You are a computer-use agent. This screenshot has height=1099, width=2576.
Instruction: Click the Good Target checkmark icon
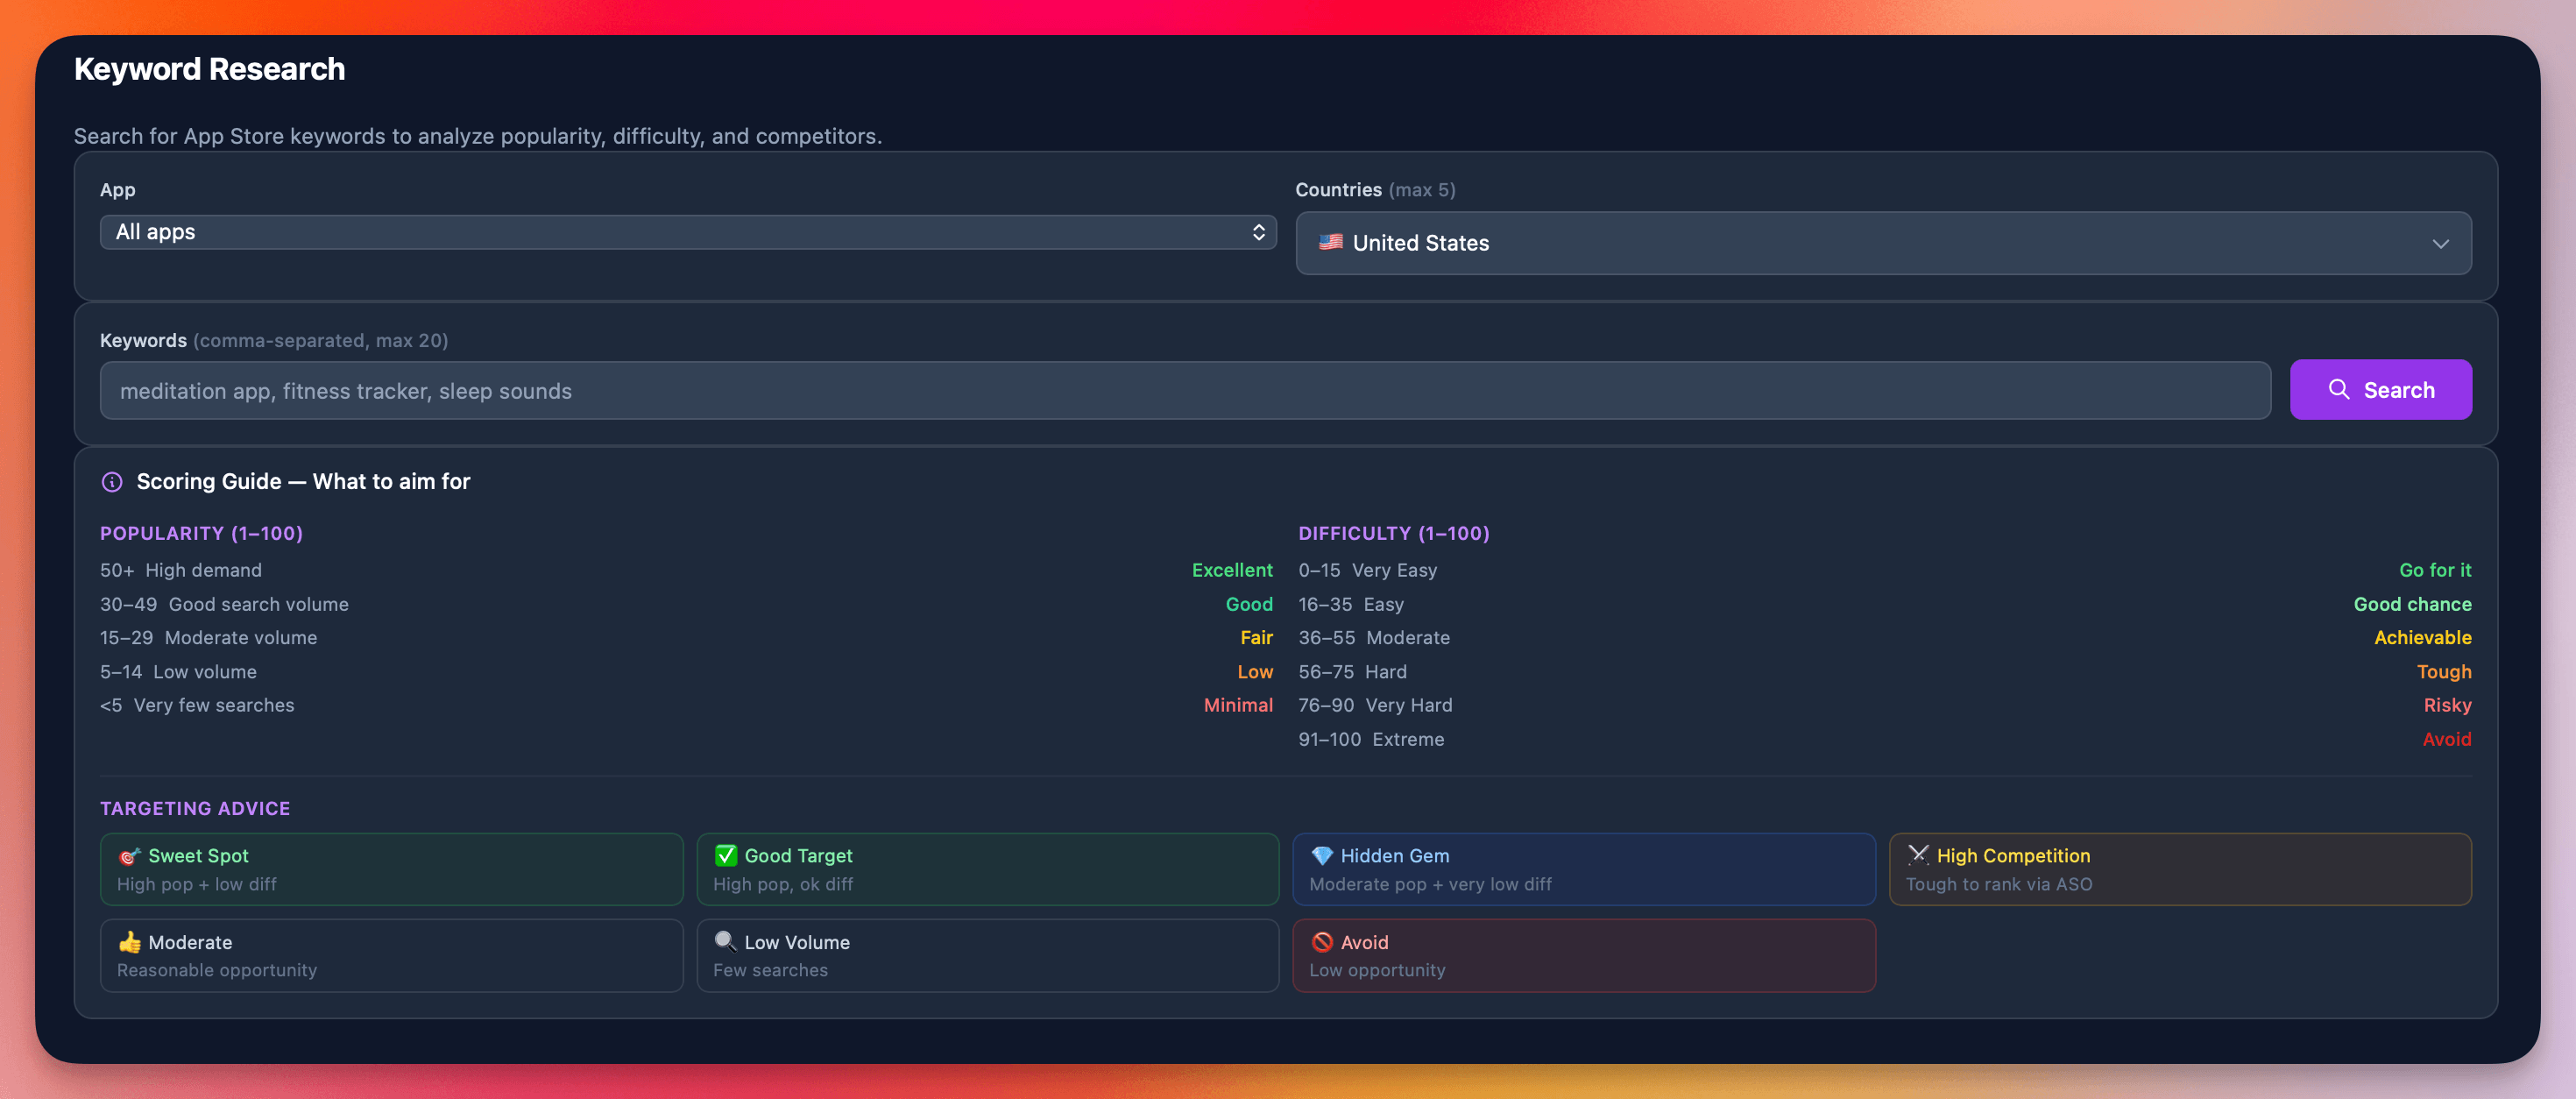point(726,855)
